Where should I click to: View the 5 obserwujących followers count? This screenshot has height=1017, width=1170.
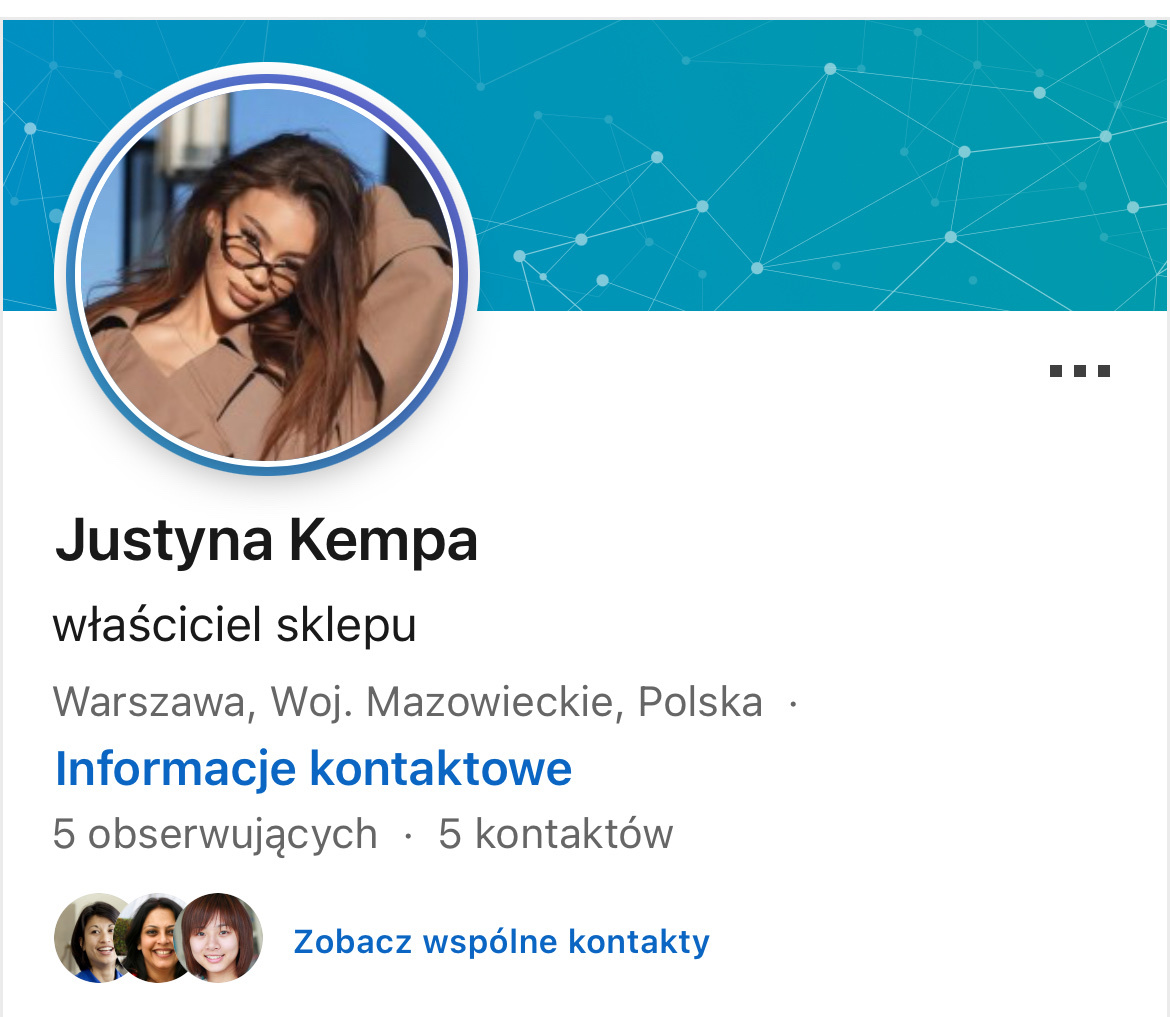tap(215, 834)
